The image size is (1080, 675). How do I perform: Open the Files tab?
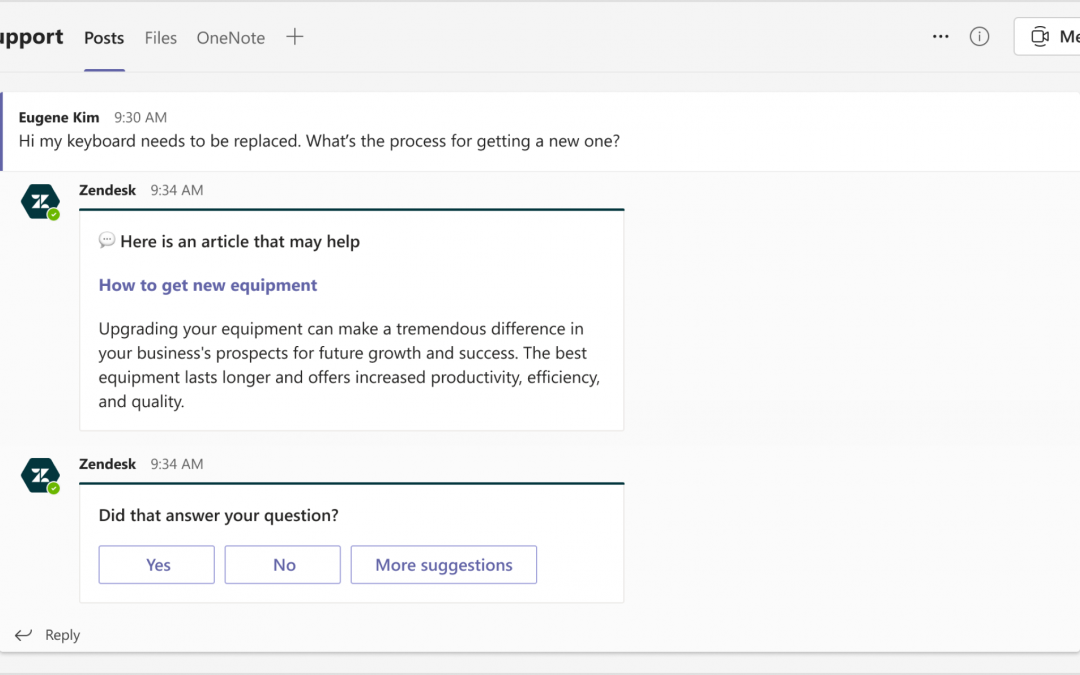(160, 38)
